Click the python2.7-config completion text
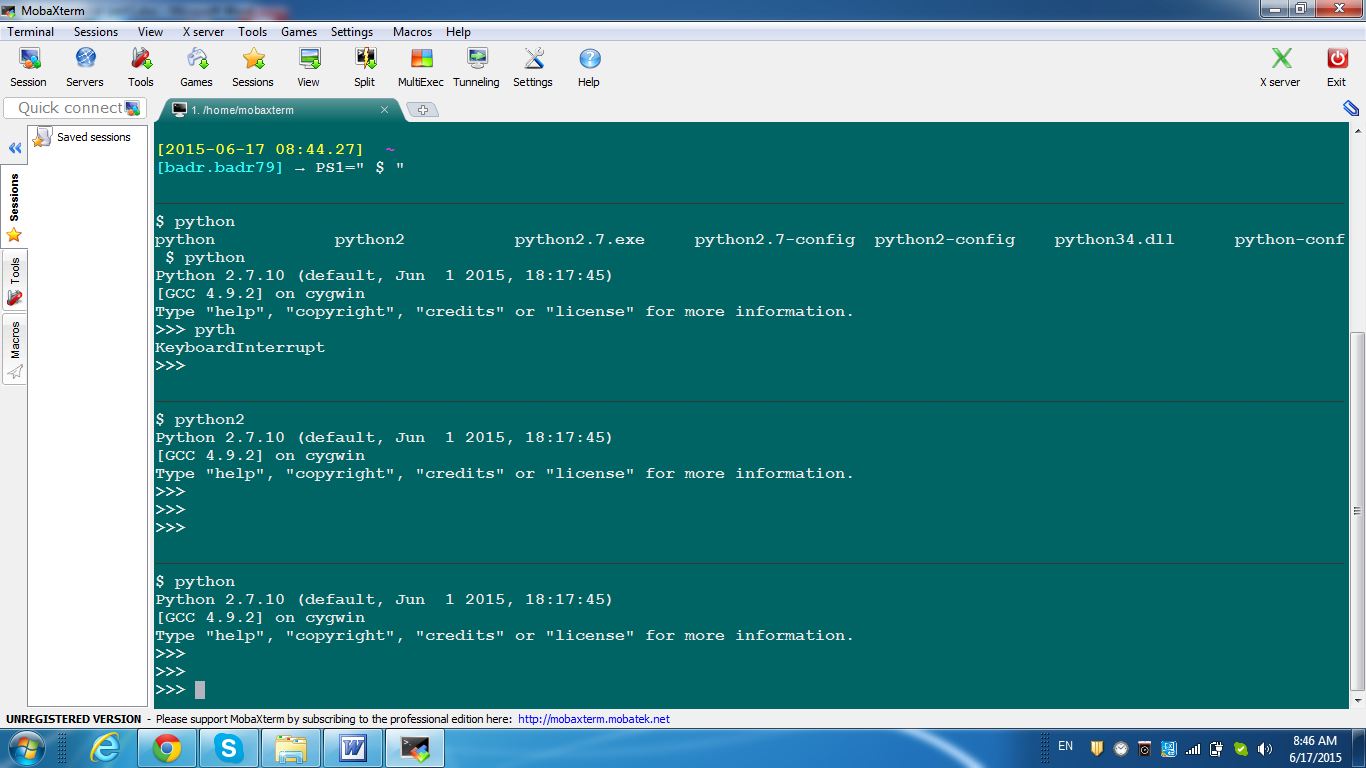The height and width of the screenshot is (768, 1366). [775, 240]
